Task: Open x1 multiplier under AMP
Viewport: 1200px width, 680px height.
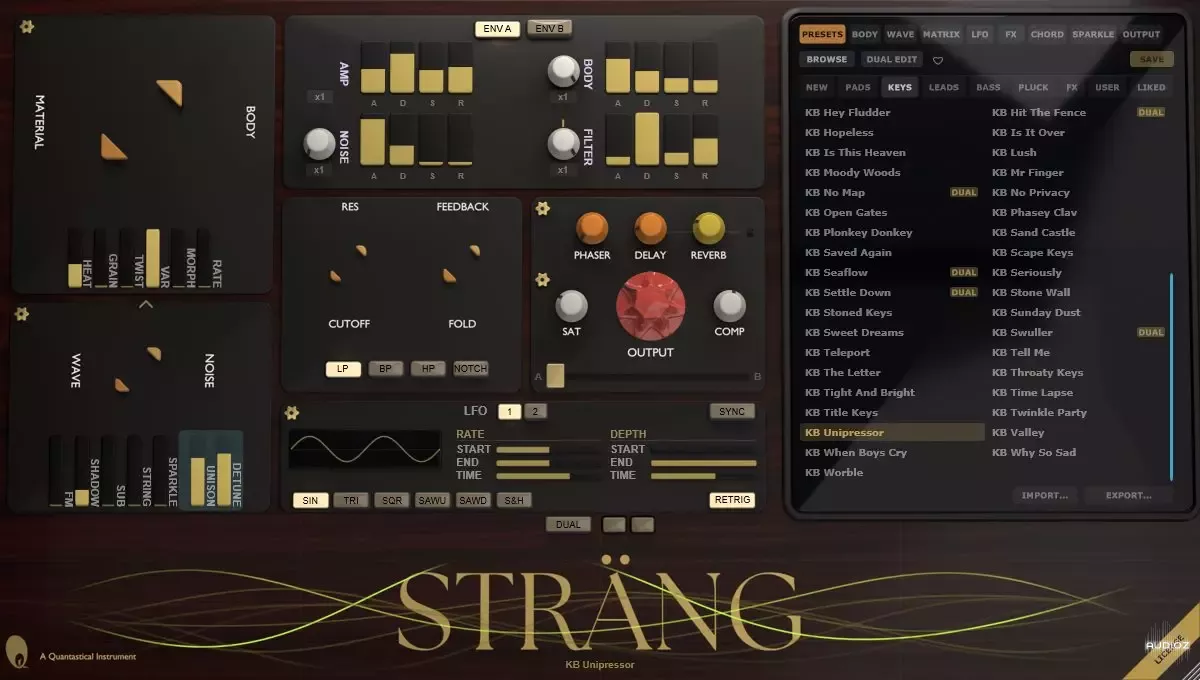Action: [319, 97]
